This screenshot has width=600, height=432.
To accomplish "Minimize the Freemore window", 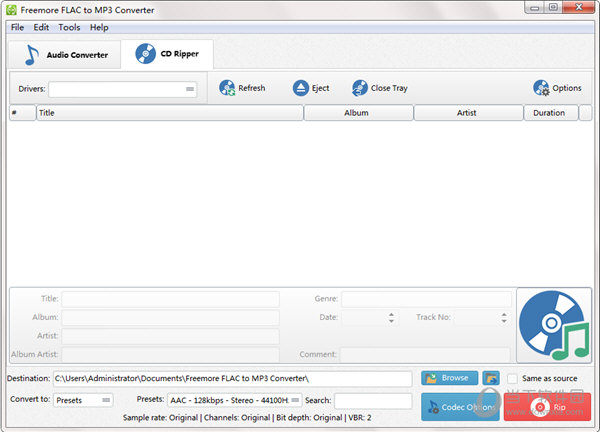I will click(x=535, y=7).
